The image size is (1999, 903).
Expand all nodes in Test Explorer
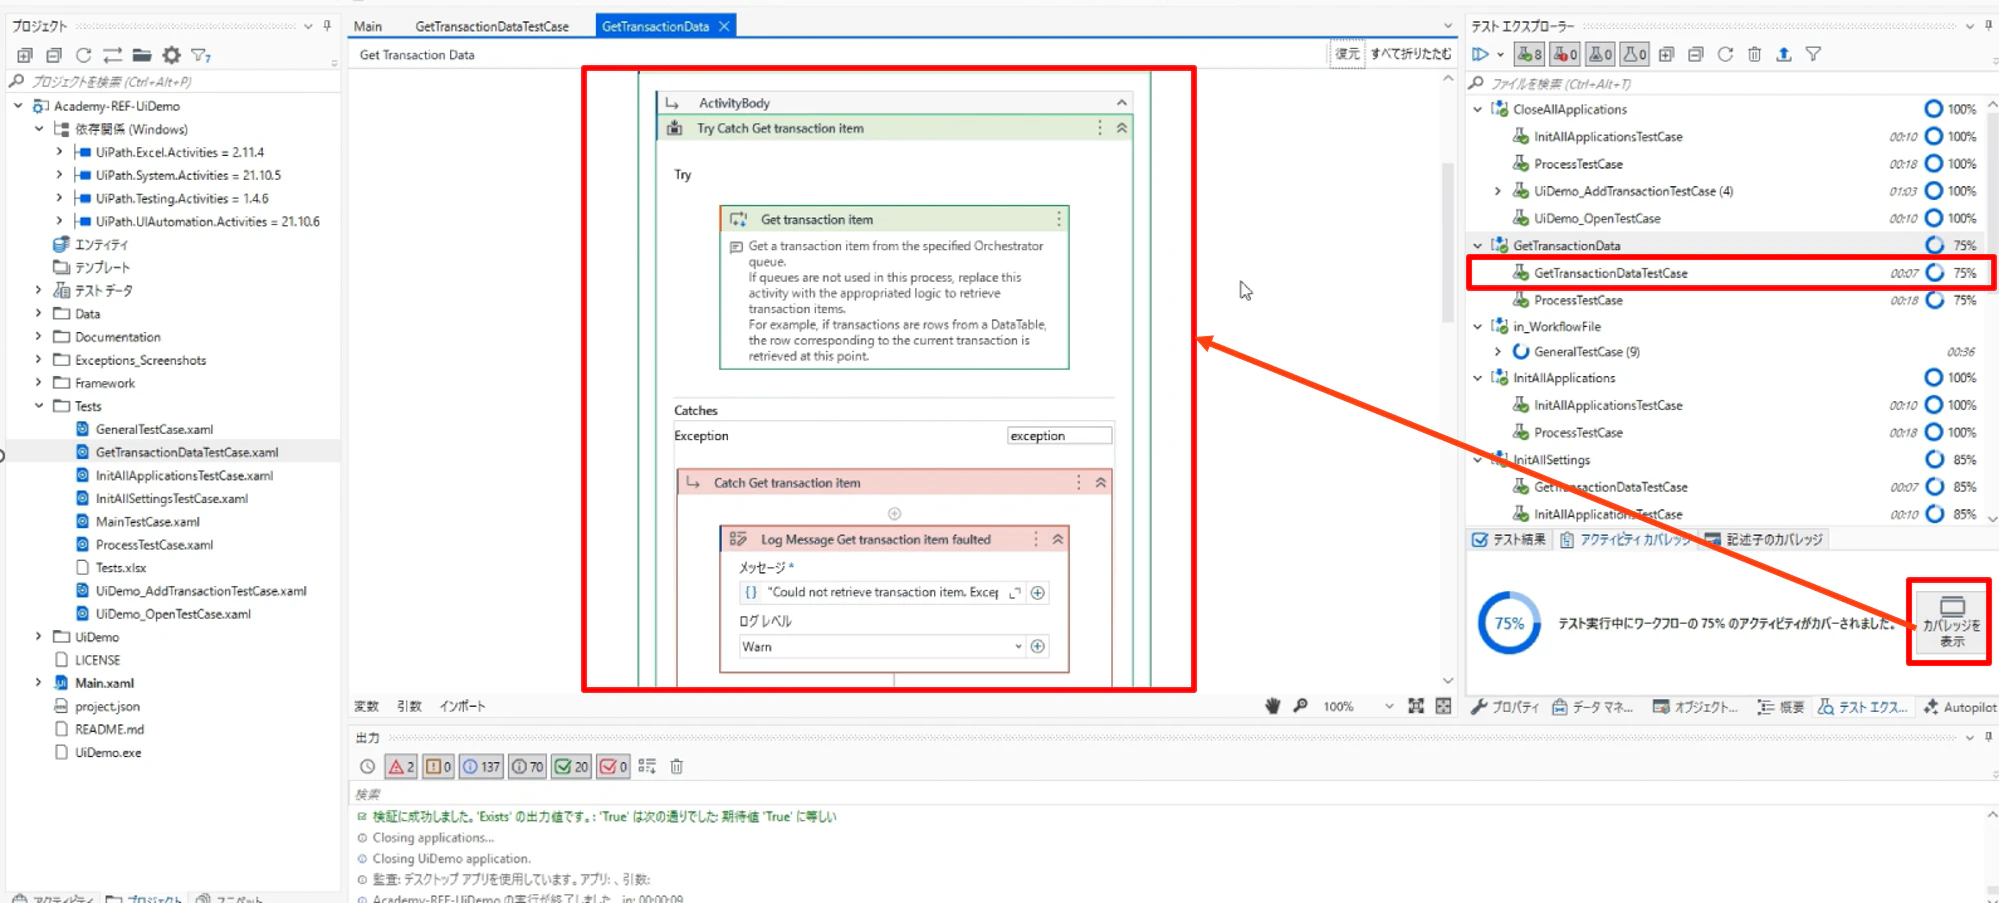pyautogui.click(x=1666, y=54)
